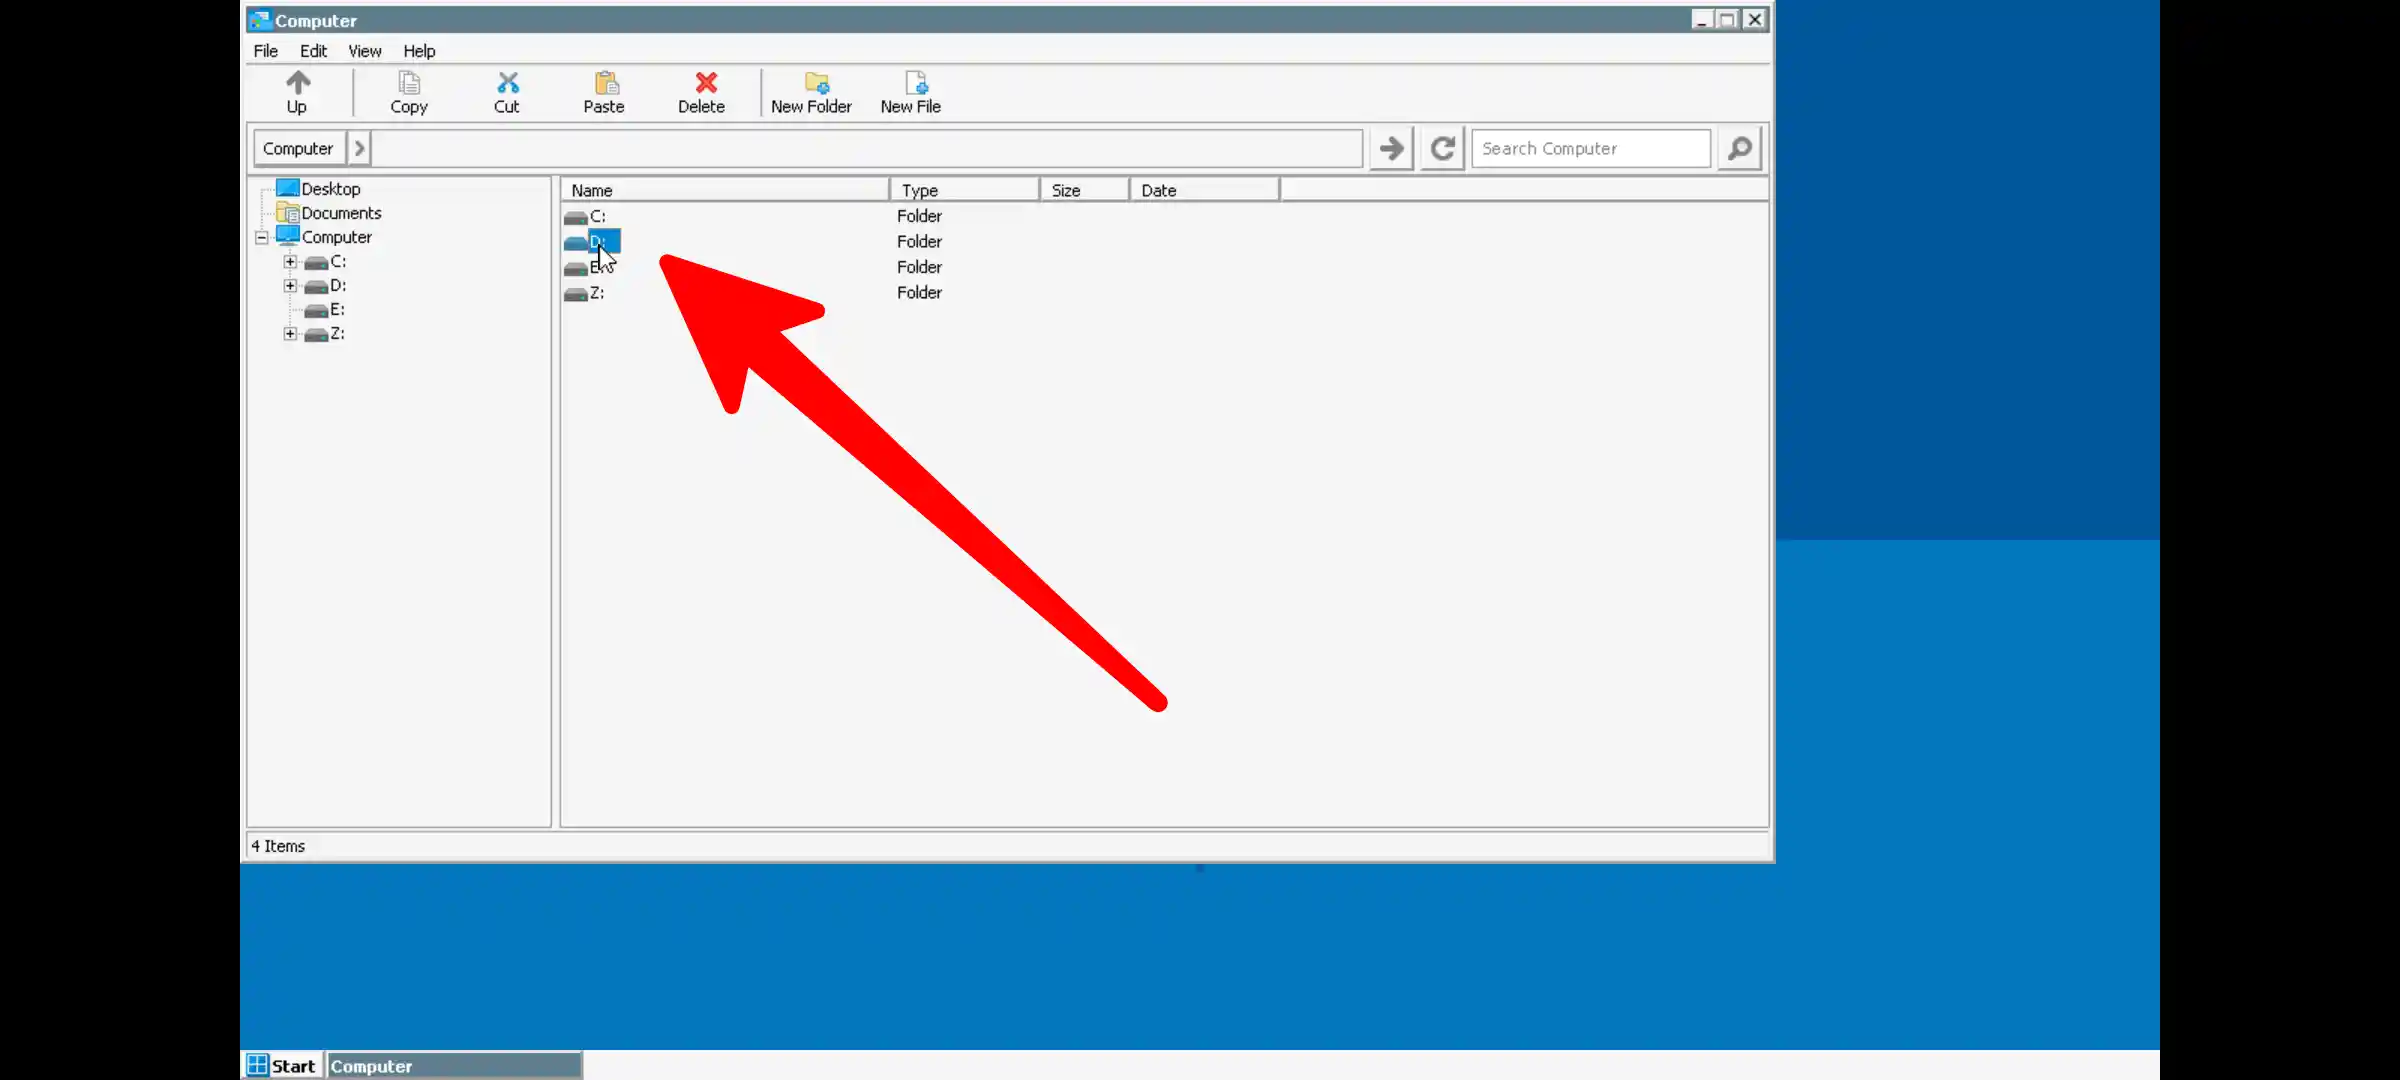Select Documents in the sidebar tree

(341, 212)
